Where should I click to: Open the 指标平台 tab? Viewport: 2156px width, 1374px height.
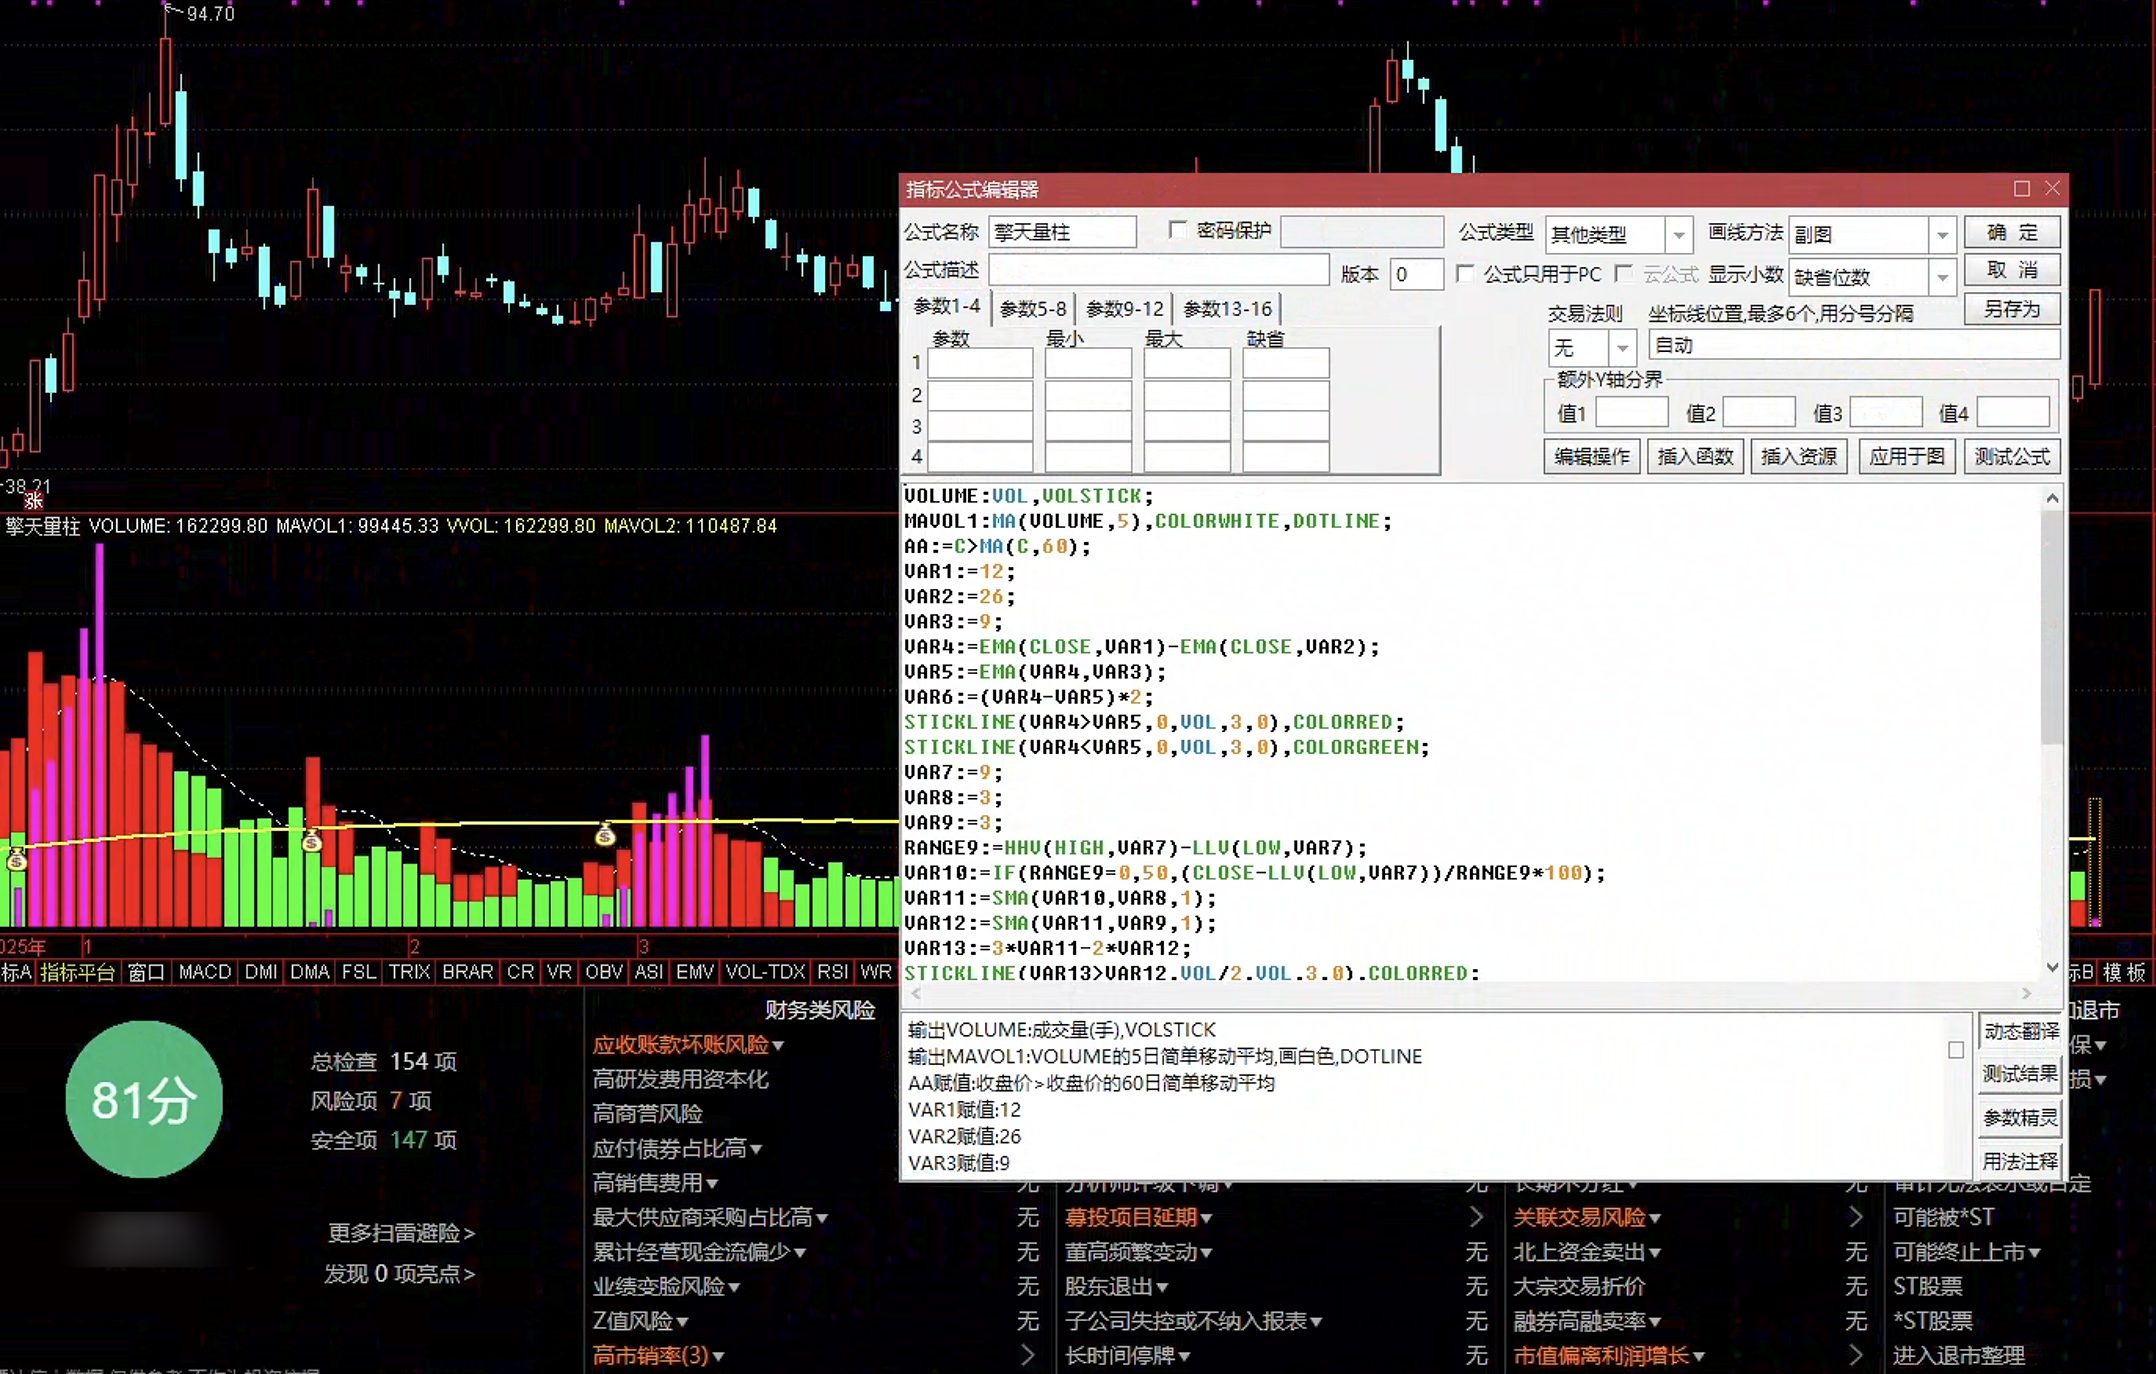point(77,972)
